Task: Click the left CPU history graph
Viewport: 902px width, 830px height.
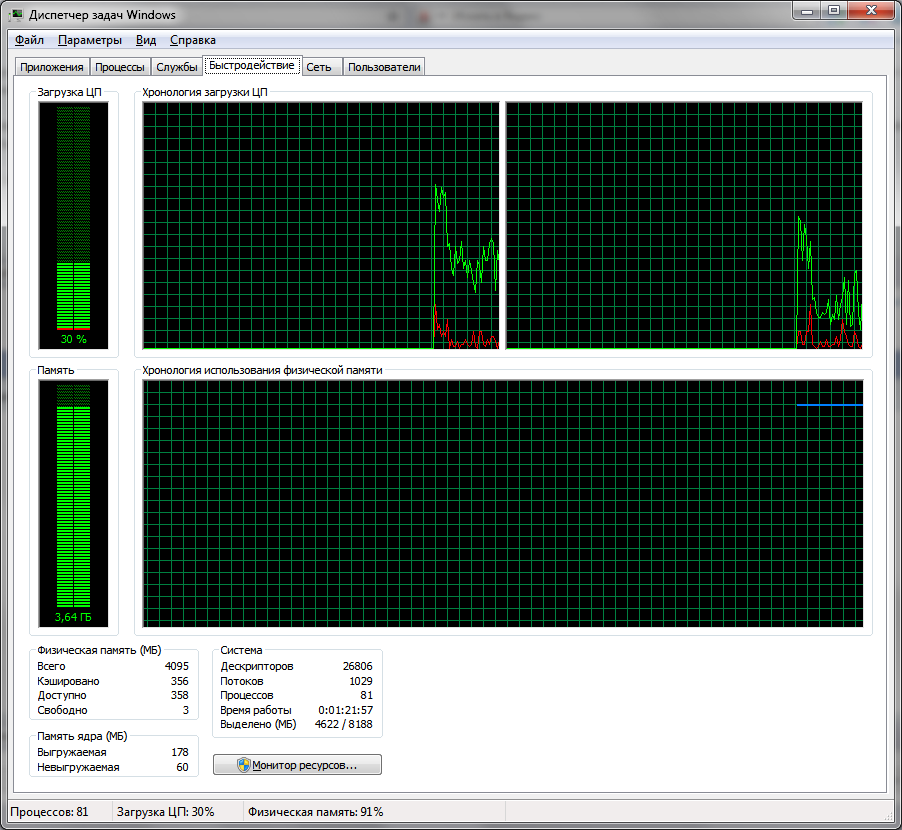Action: [x=320, y=225]
